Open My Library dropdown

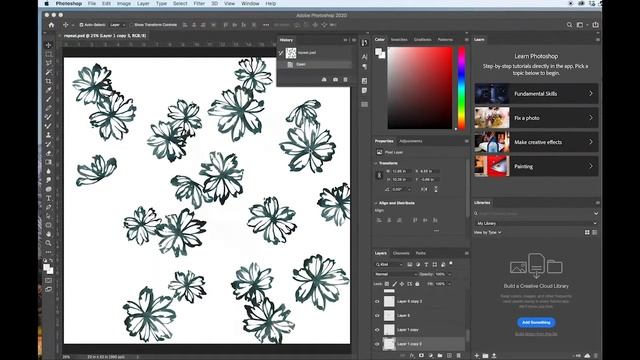click(x=536, y=223)
